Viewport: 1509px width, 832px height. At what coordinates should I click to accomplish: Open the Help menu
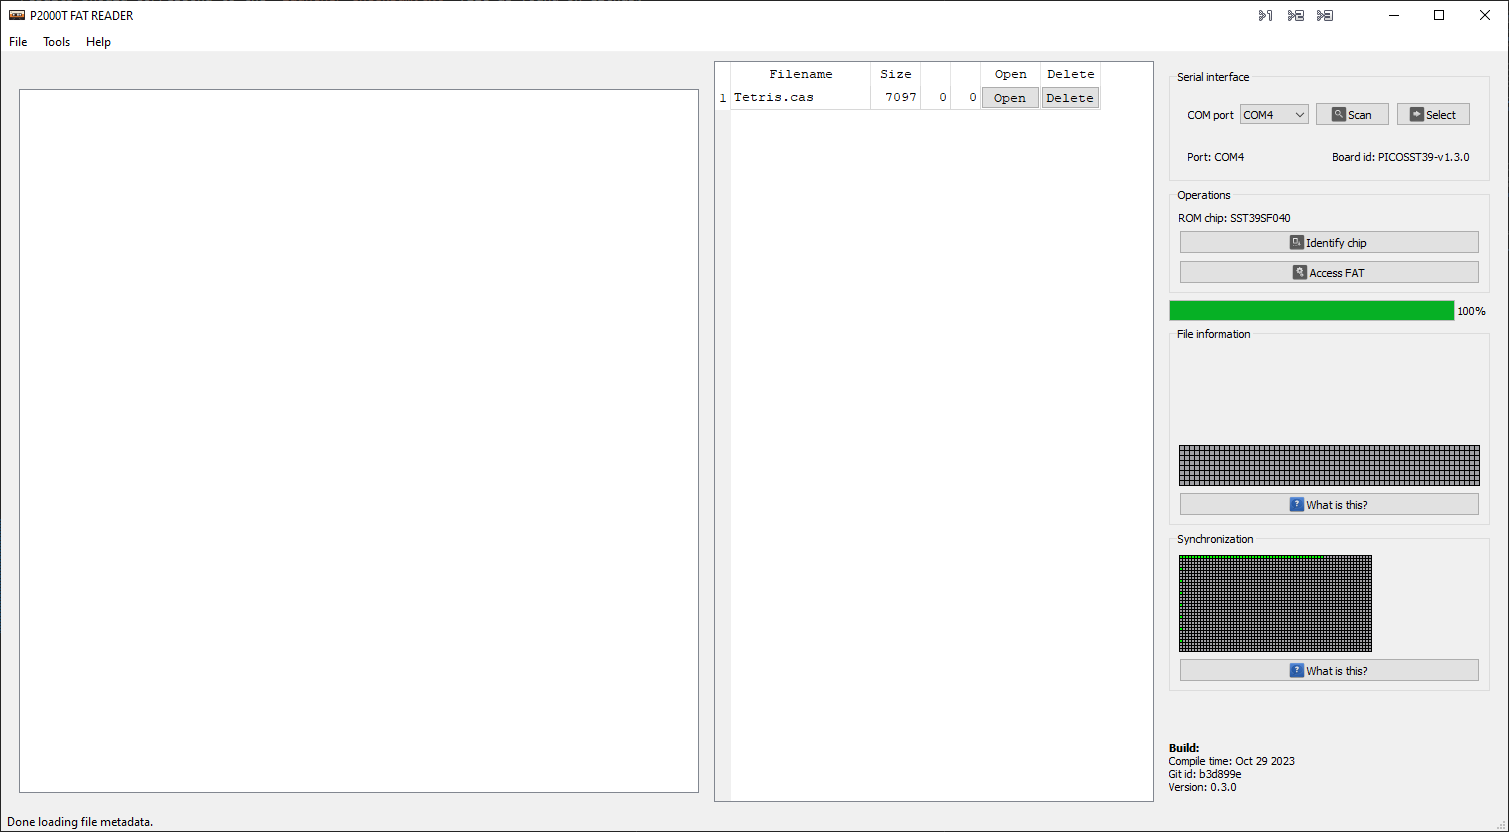coord(98,42)
